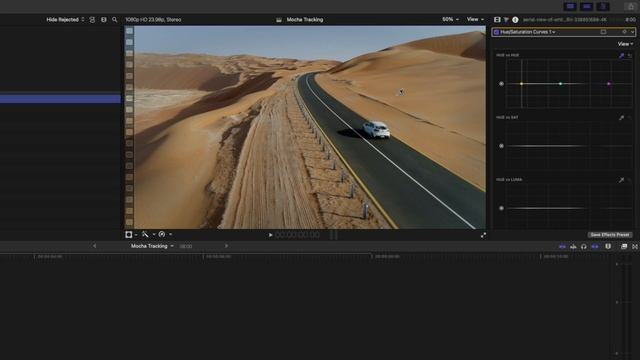Open the Hue/Saturation Curves 1 correction dropdown
The image size is (640, 360).
click(528, 32)
